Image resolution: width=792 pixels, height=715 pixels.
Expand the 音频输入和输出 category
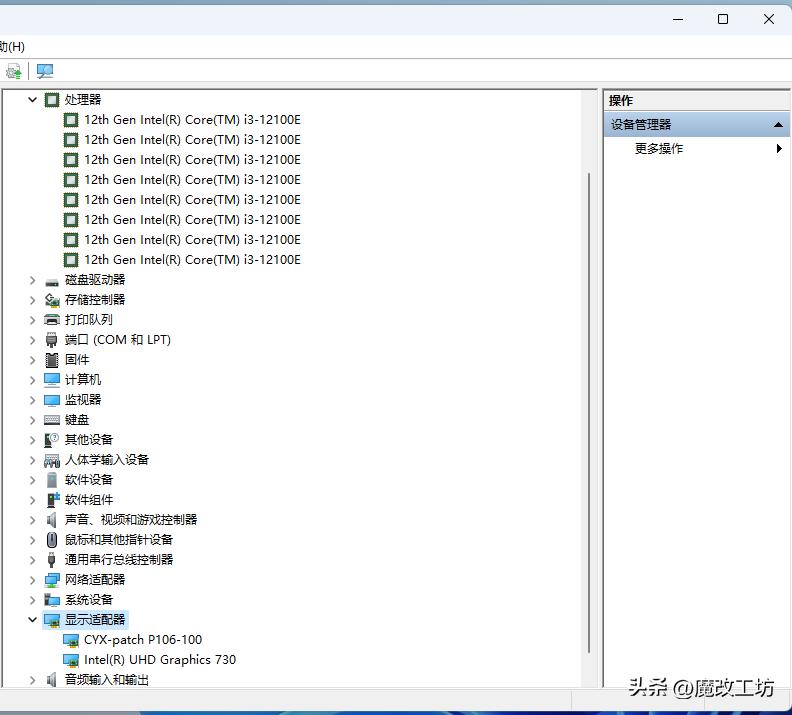(32, 680)
